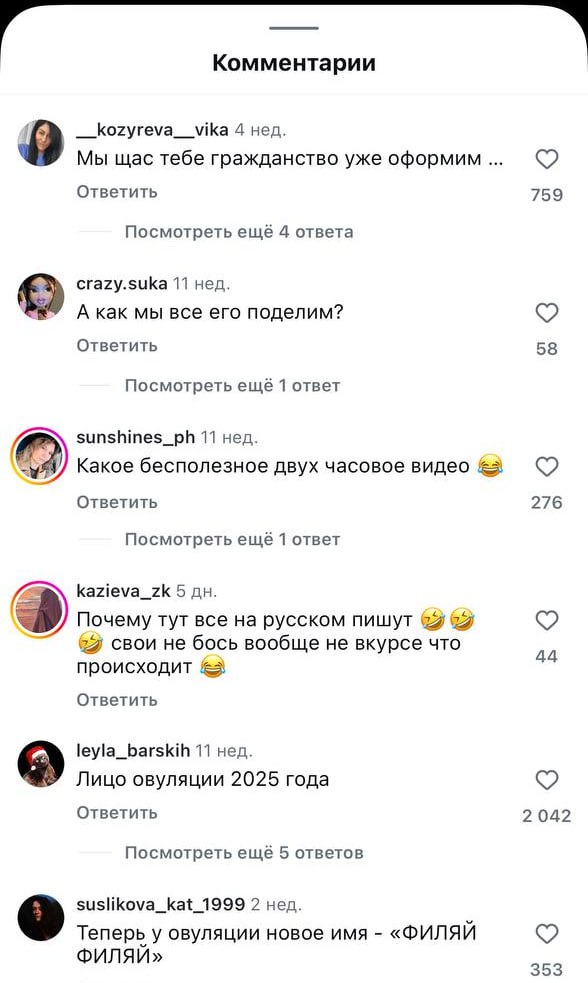Image resolution: width=588 pixels, height=983 pixels.
Task: Like __kozyreva__vika's comment with the heart
Action: (547, 159)
